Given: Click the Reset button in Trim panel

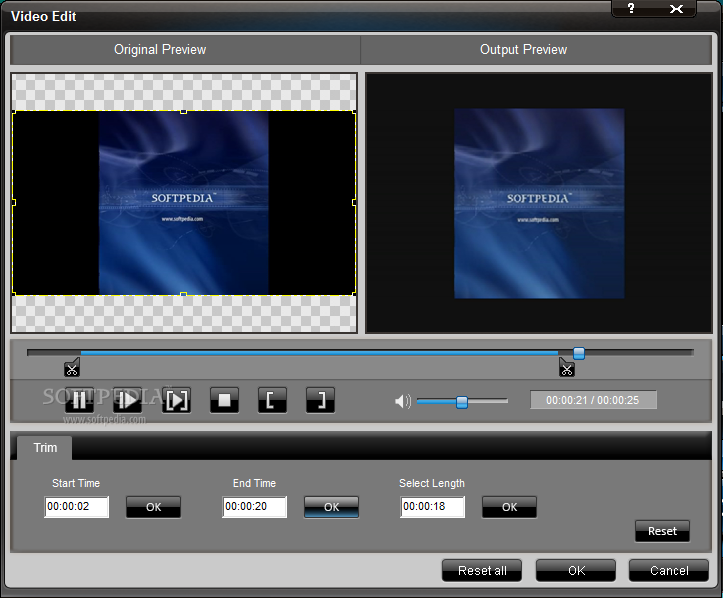Looking at the screenshot, I should (x=663, y=531).
